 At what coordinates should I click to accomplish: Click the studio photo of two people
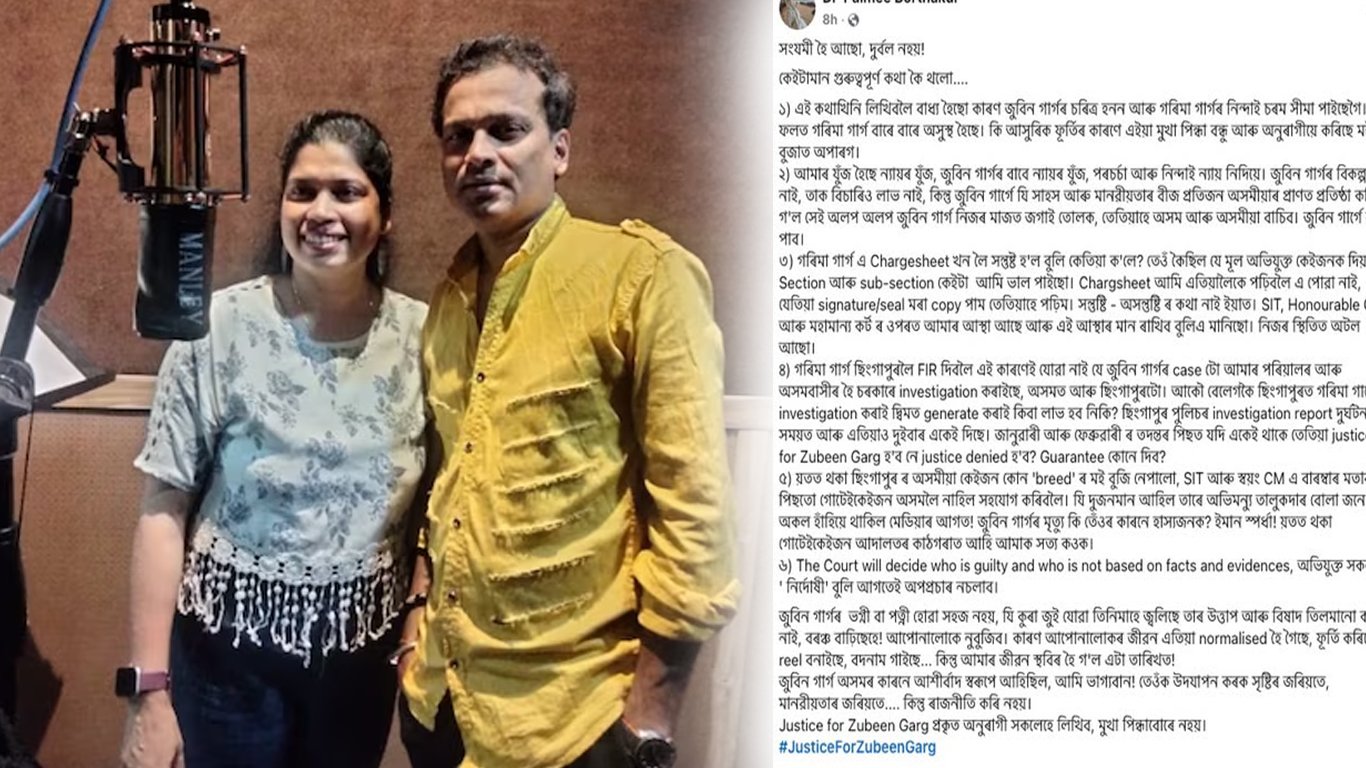pyautogui.click(x=385, y=384)
